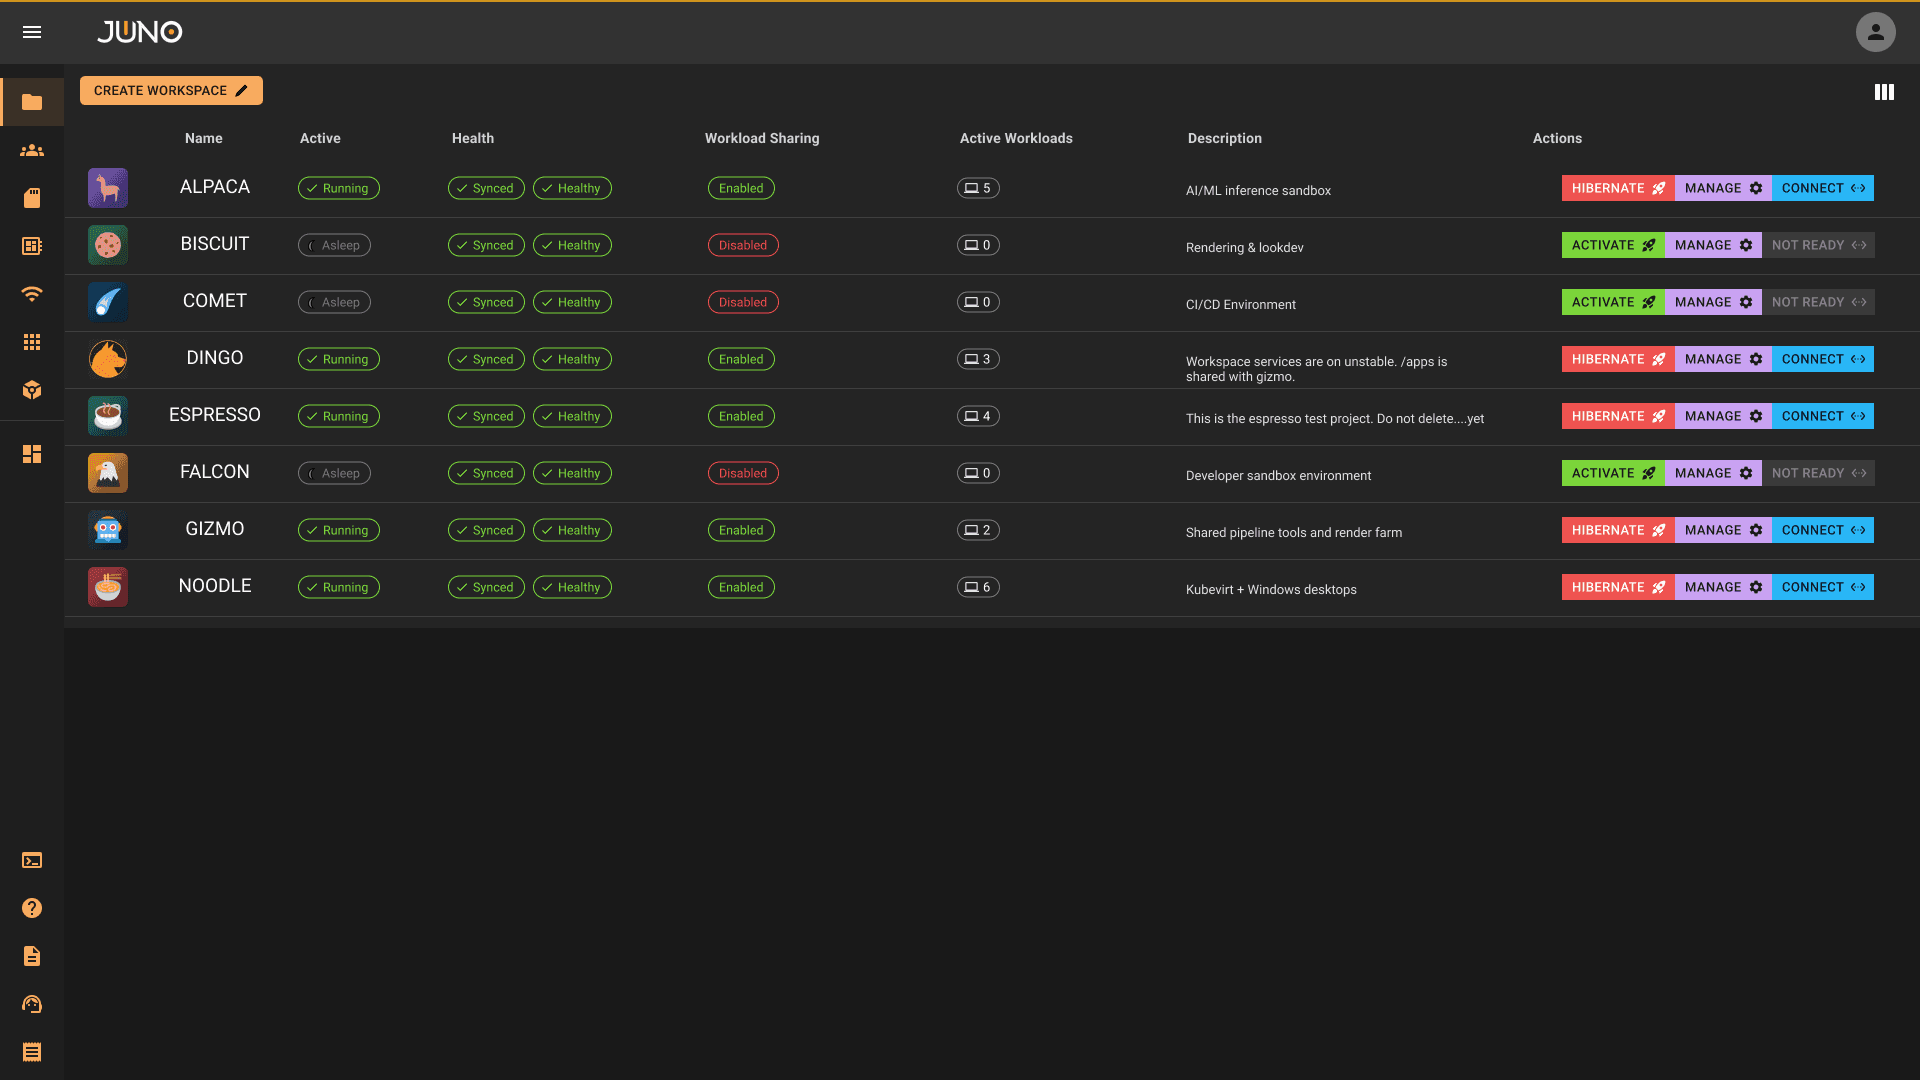The image size is (1920, 1080).
Task: Open the cube package icon in sidebar
Action: click(32, 390)
